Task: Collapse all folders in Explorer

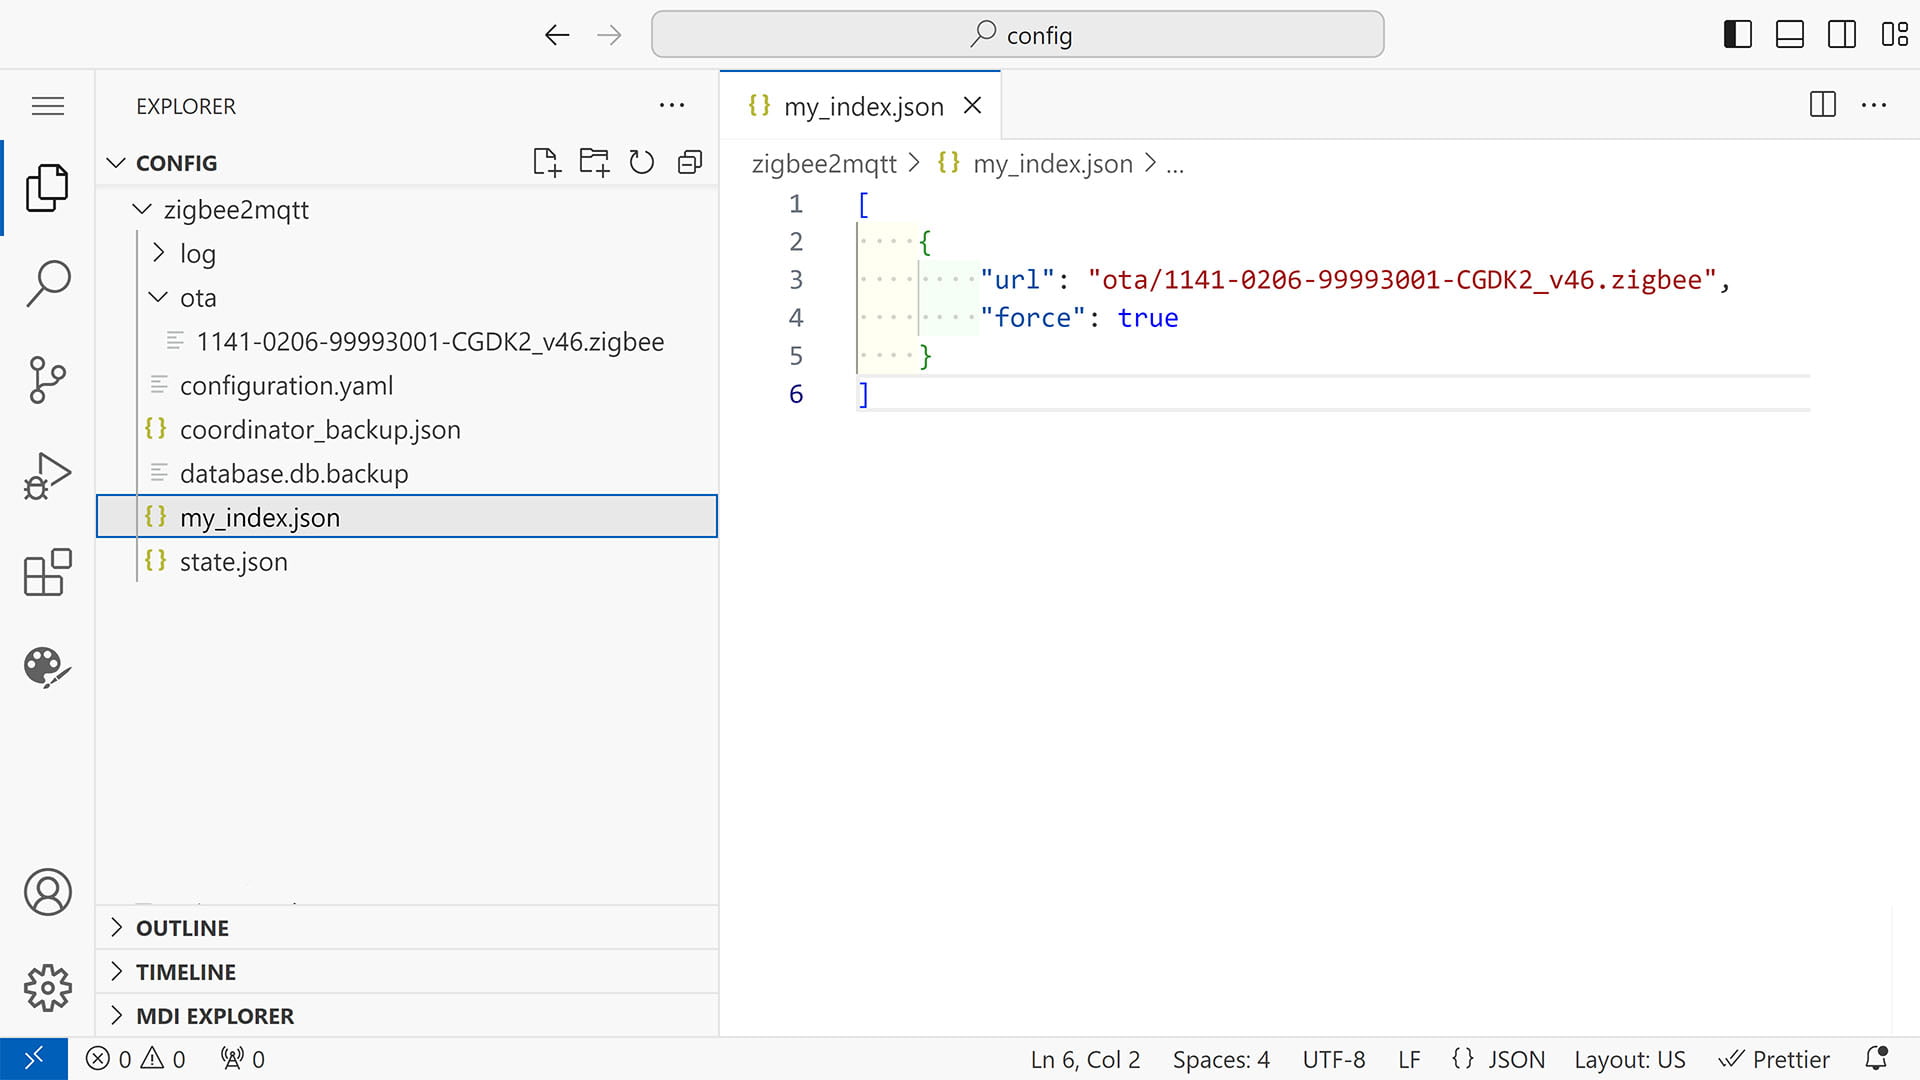Action: (x=689, y=161)
